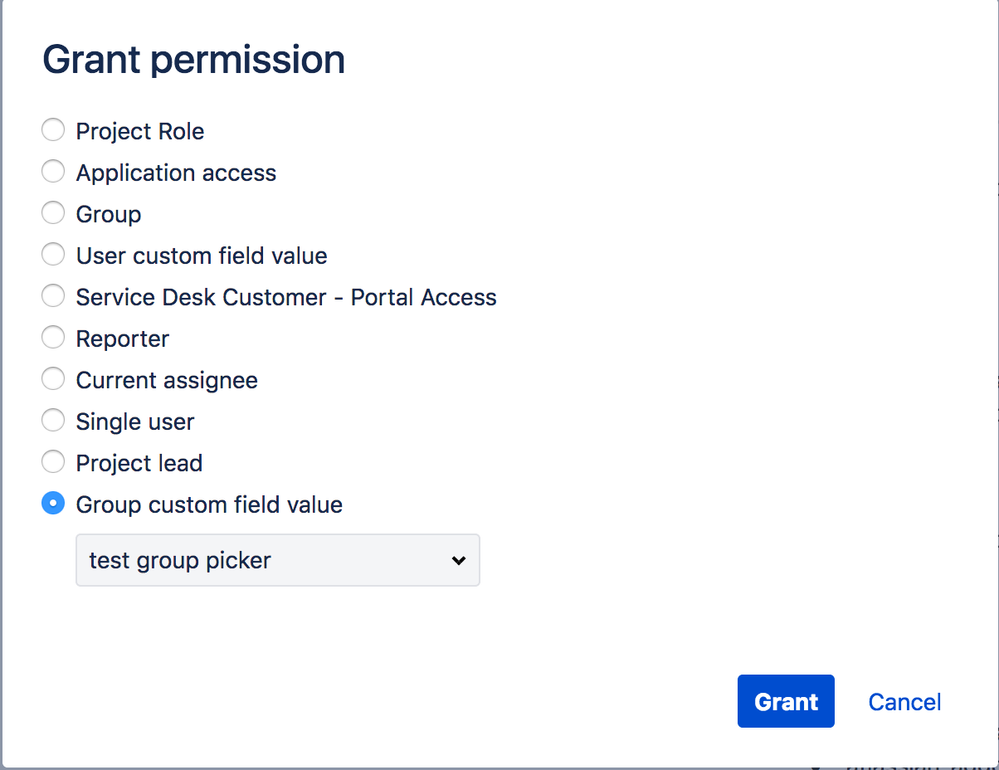Screen dimensions: 999x770
Task: Choose the Application access radio option
Action: coord(53,172)
